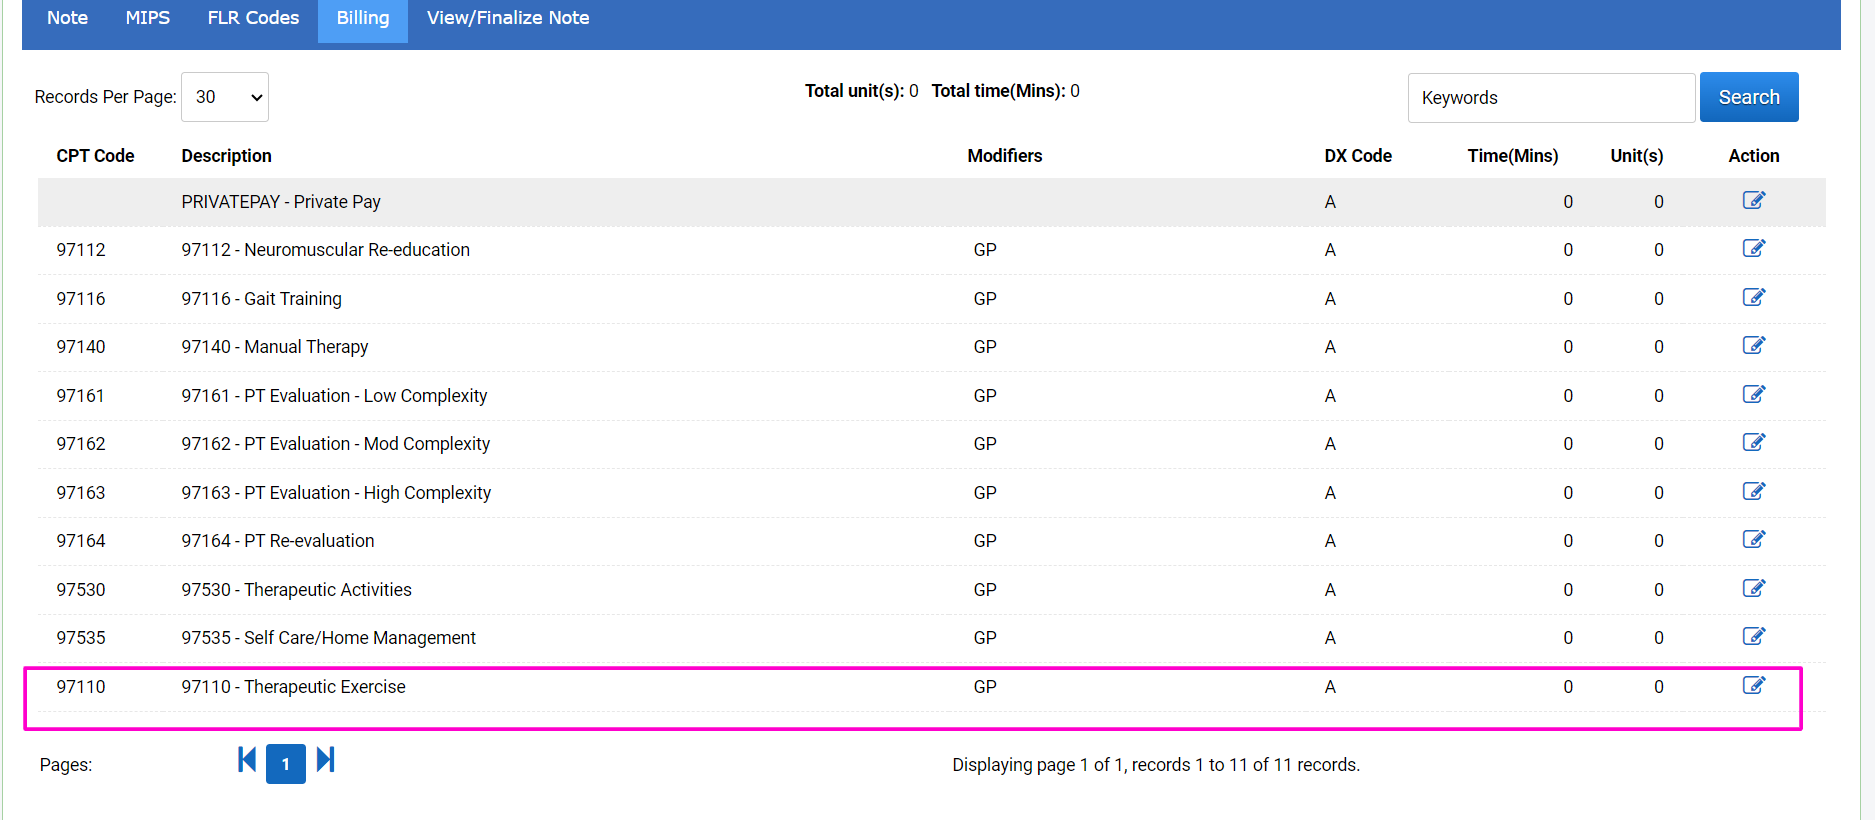Edit the 97164 PT Re-evaluation row
The width and height of the screenshot is (1875, 820).
[x=1753, y=540]
